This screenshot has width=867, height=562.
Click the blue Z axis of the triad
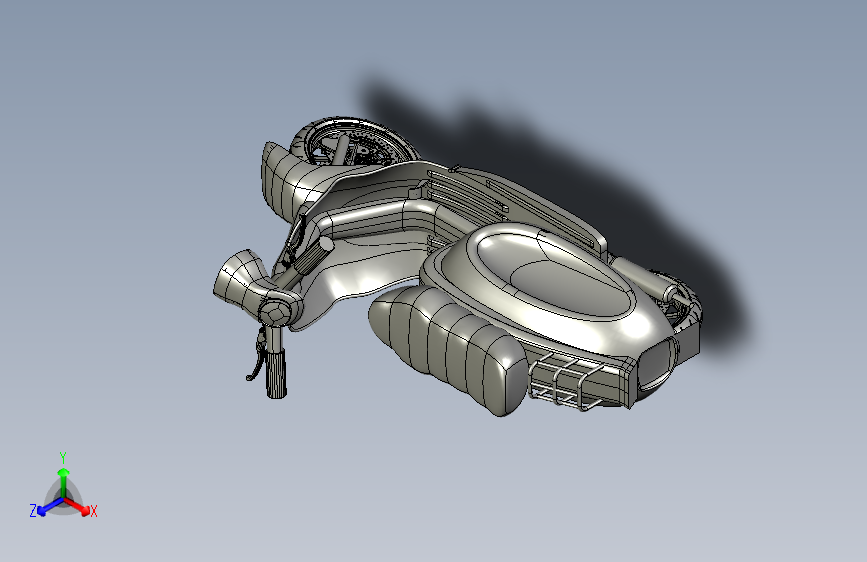51,506
